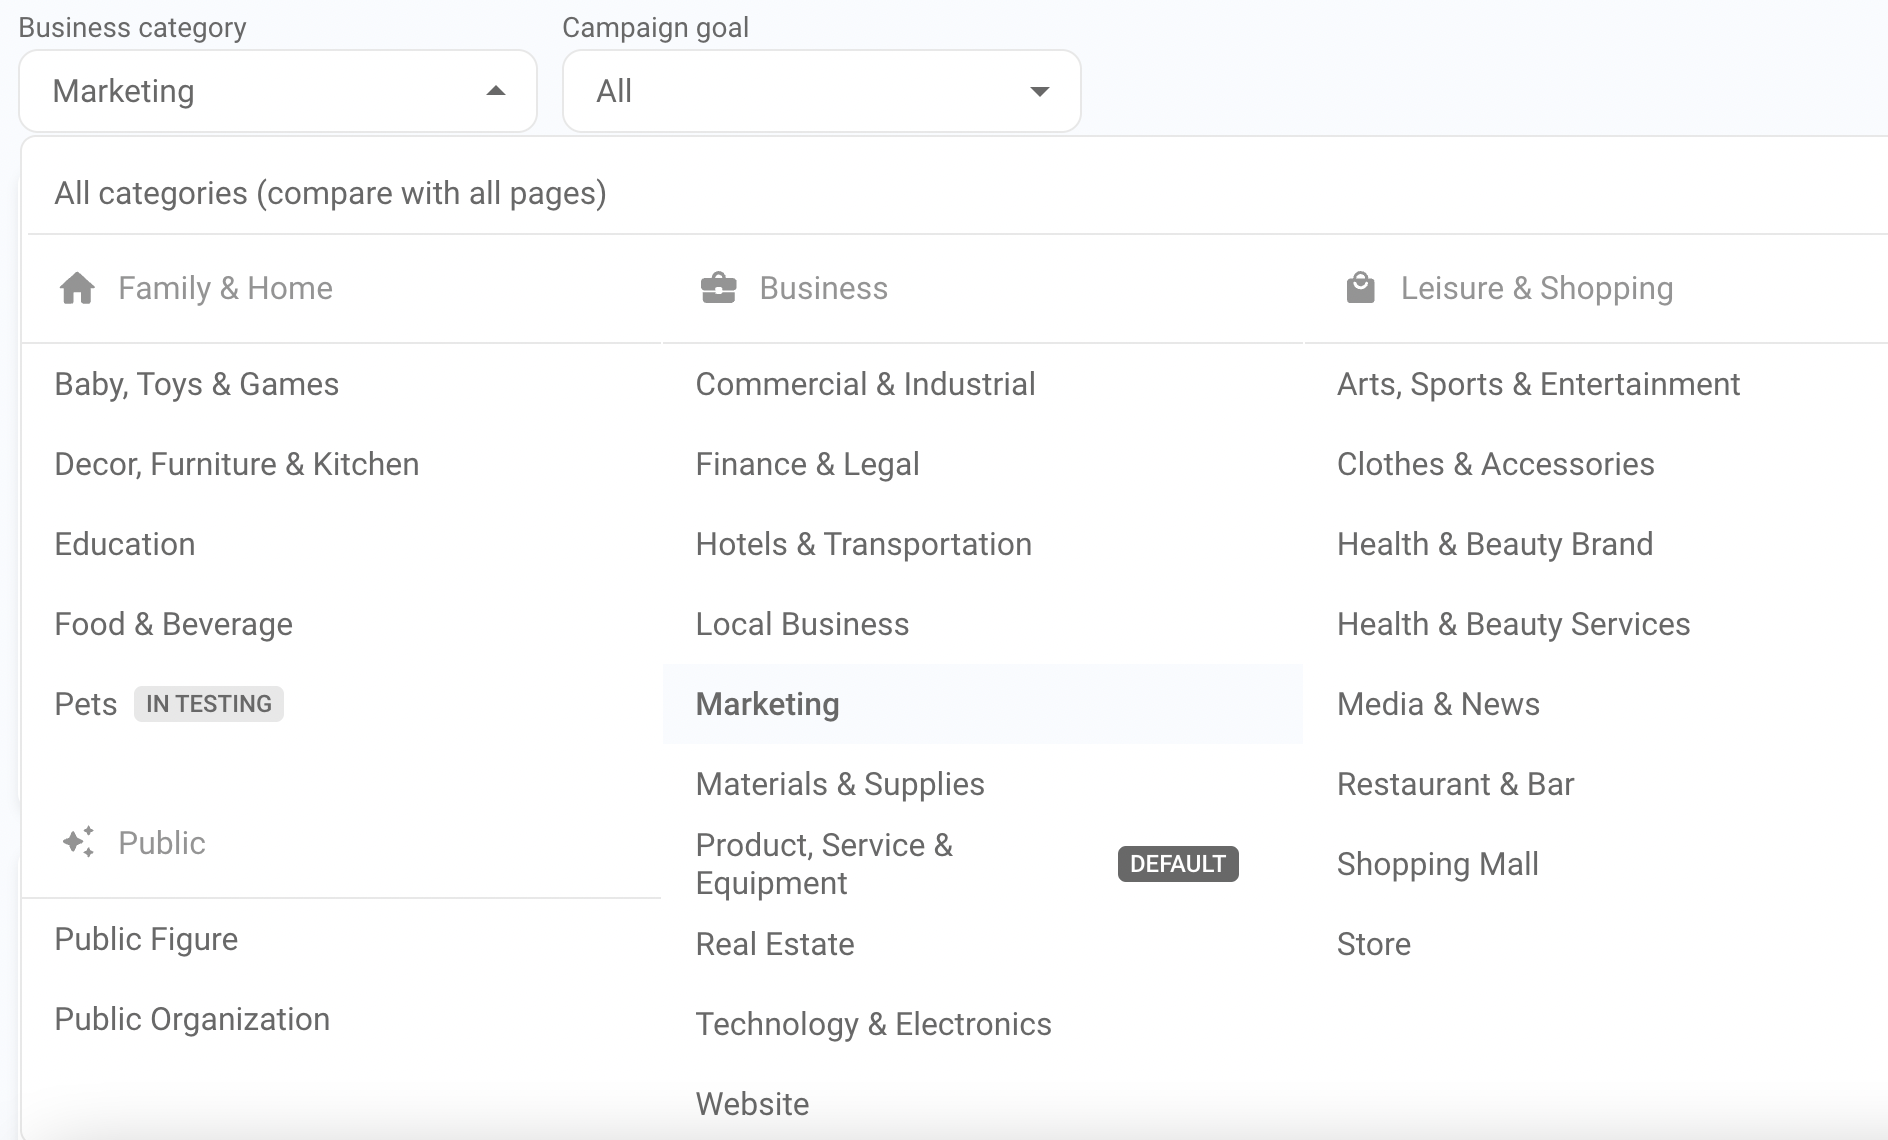Select All categories (compare with all pages)
The height and width of the screenshot is (1140, 1888).
pyautogui.click(x=330, y=193)
